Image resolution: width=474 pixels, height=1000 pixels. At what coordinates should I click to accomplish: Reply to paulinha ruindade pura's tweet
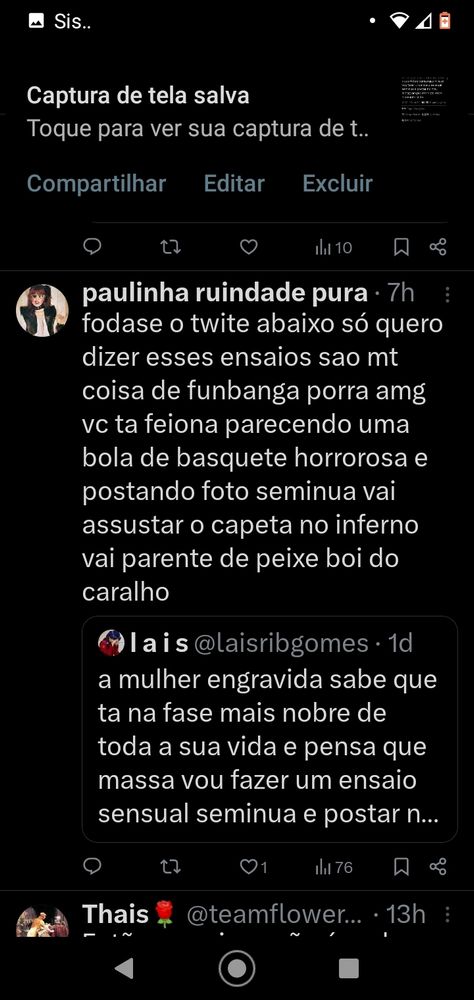click(x=93, y=866)
